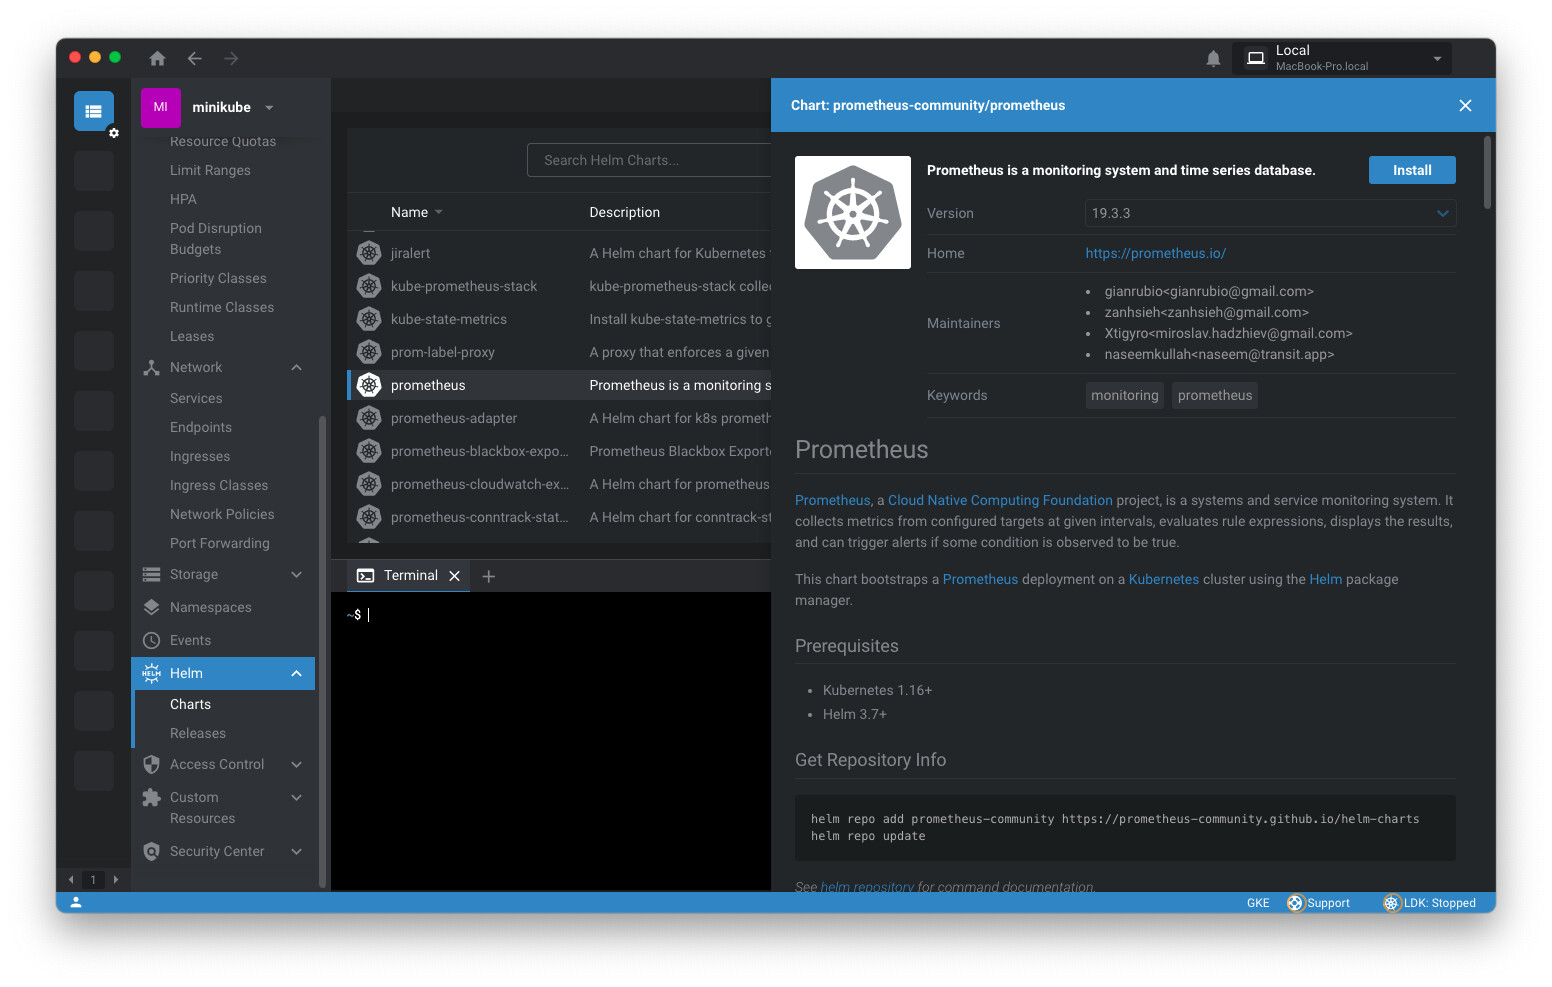Open the prometheus.io home link
Viewport: 1552px width, 987px height.
coord(1155,253)
